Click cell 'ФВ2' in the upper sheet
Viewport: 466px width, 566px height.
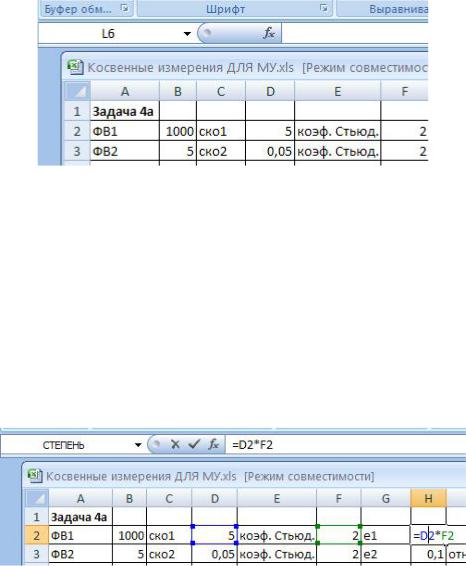pyautogui.click(x=125, y=151)
